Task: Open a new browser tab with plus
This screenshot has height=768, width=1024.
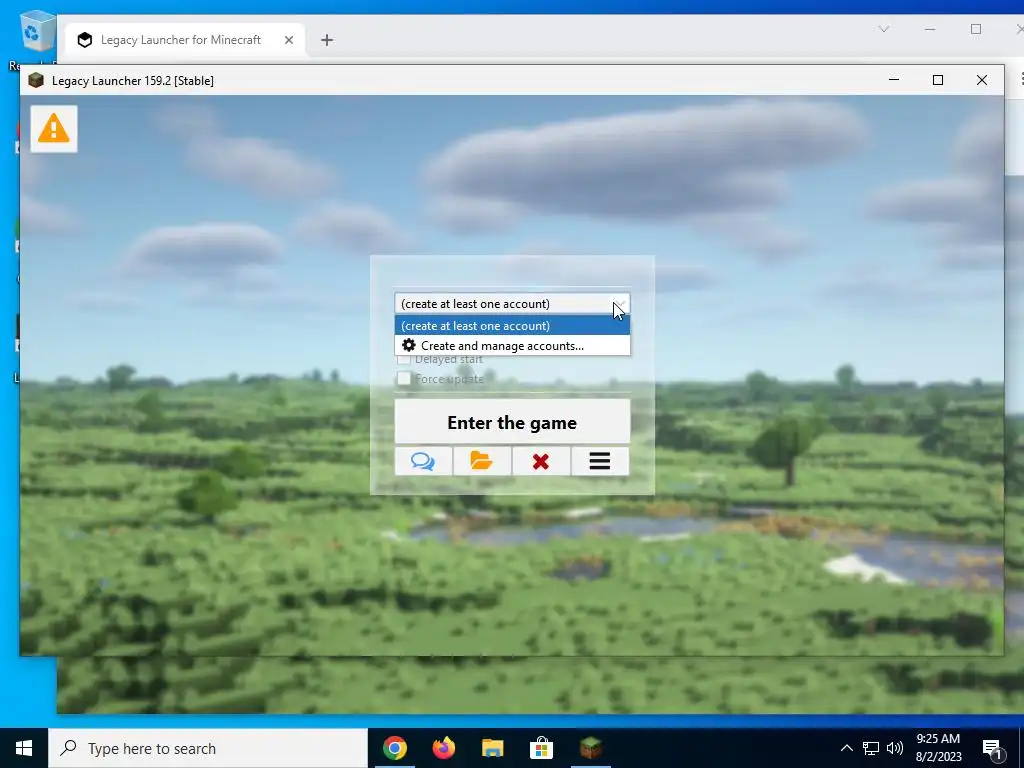Action: coord(327,40)
